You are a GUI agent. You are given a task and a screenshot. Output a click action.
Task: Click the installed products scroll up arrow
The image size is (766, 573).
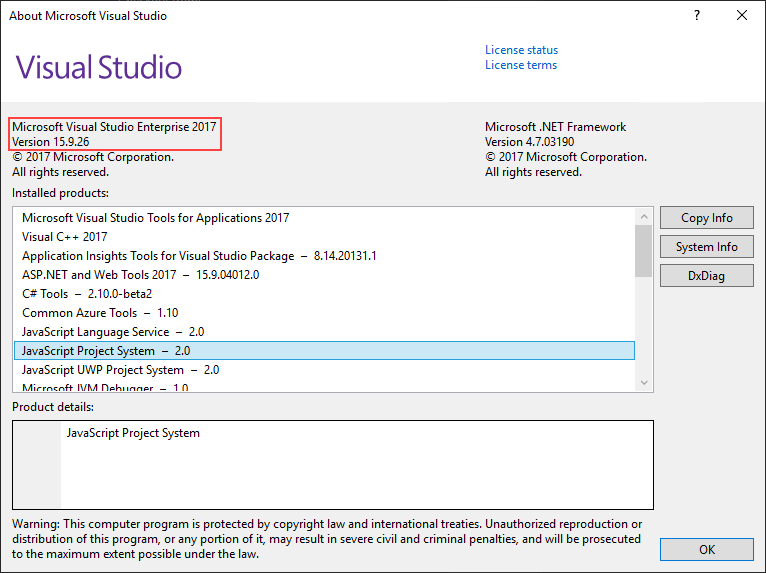644,216
